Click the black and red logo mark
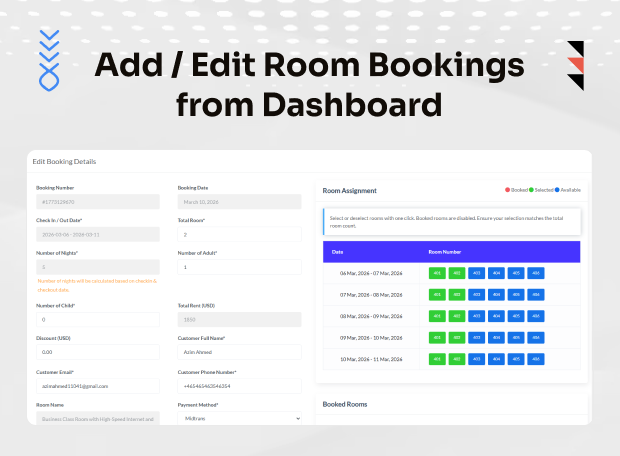Screen dimensions: 620x456 point(574,66)
